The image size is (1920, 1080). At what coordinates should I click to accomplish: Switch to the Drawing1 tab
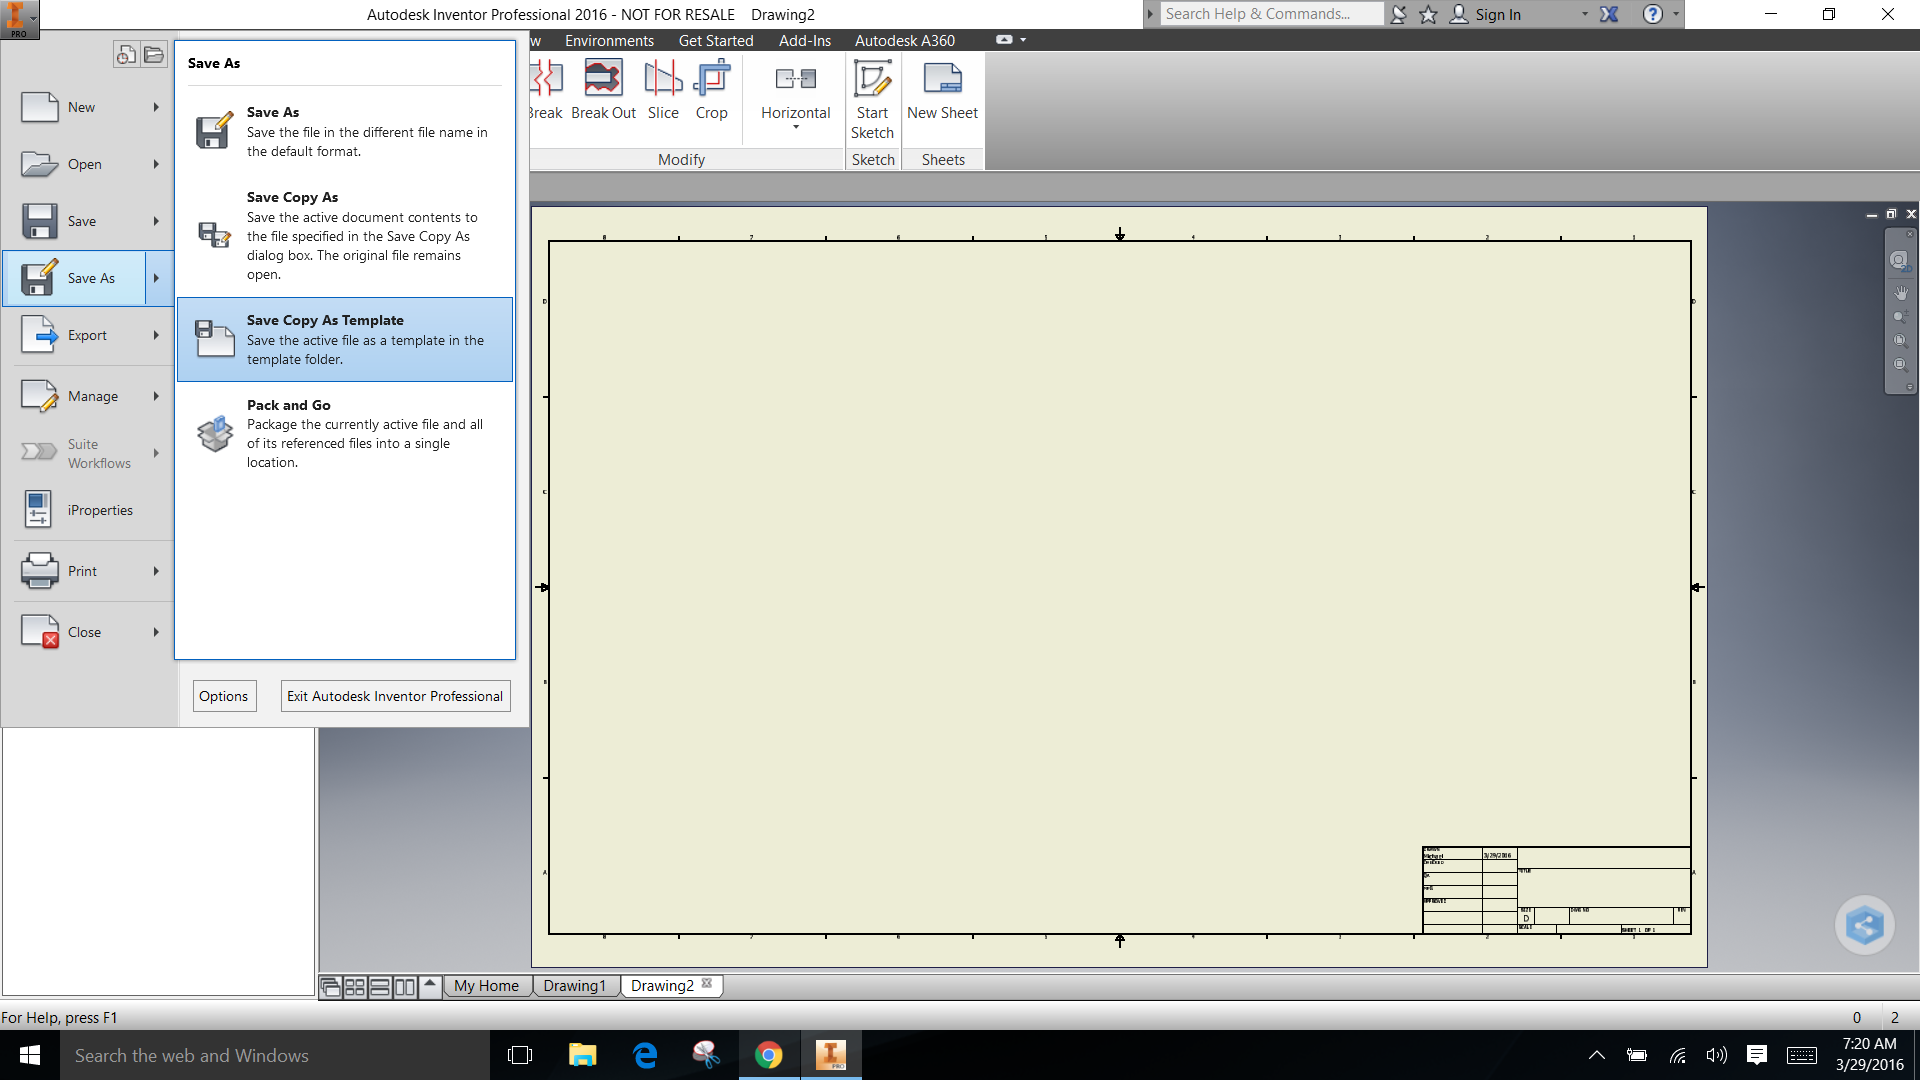click(575, 985)
